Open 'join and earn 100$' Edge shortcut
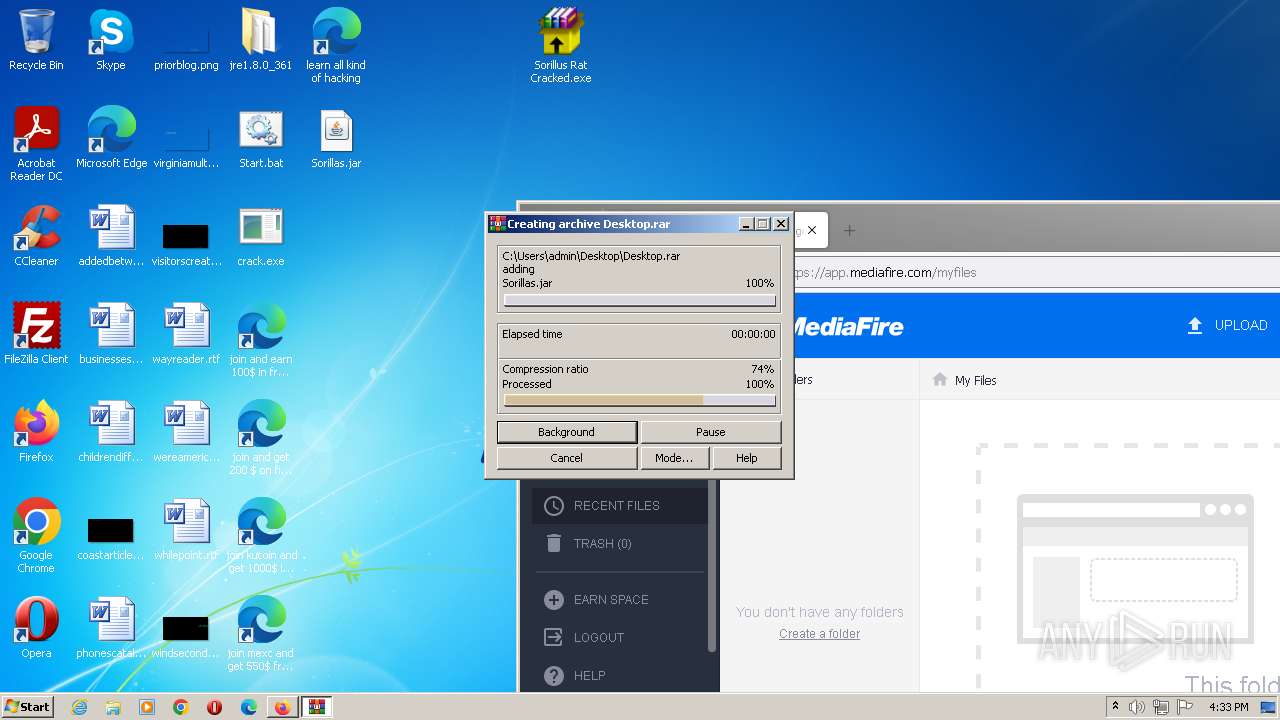1280x720 pixels. click(260, 340)
